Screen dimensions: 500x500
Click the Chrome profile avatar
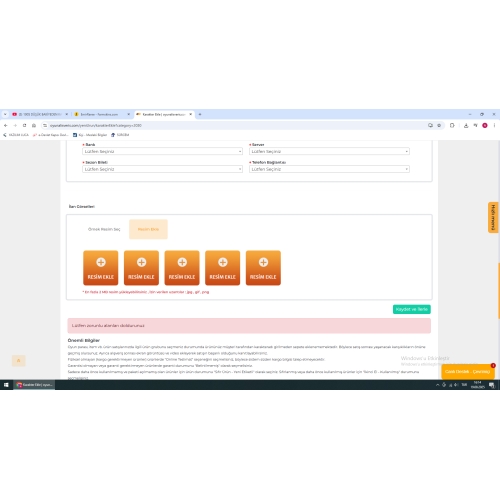coord(485,125)
